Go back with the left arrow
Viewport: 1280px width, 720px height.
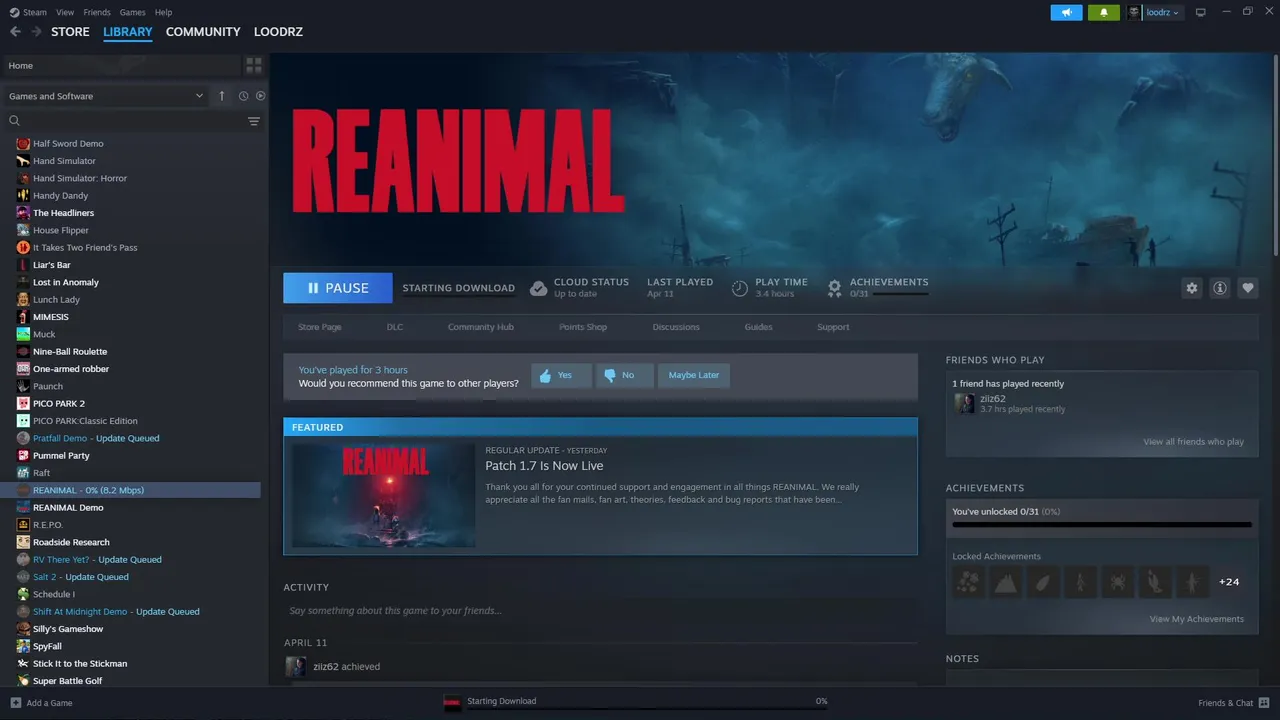pyautogui.click(x=15, y=32)
